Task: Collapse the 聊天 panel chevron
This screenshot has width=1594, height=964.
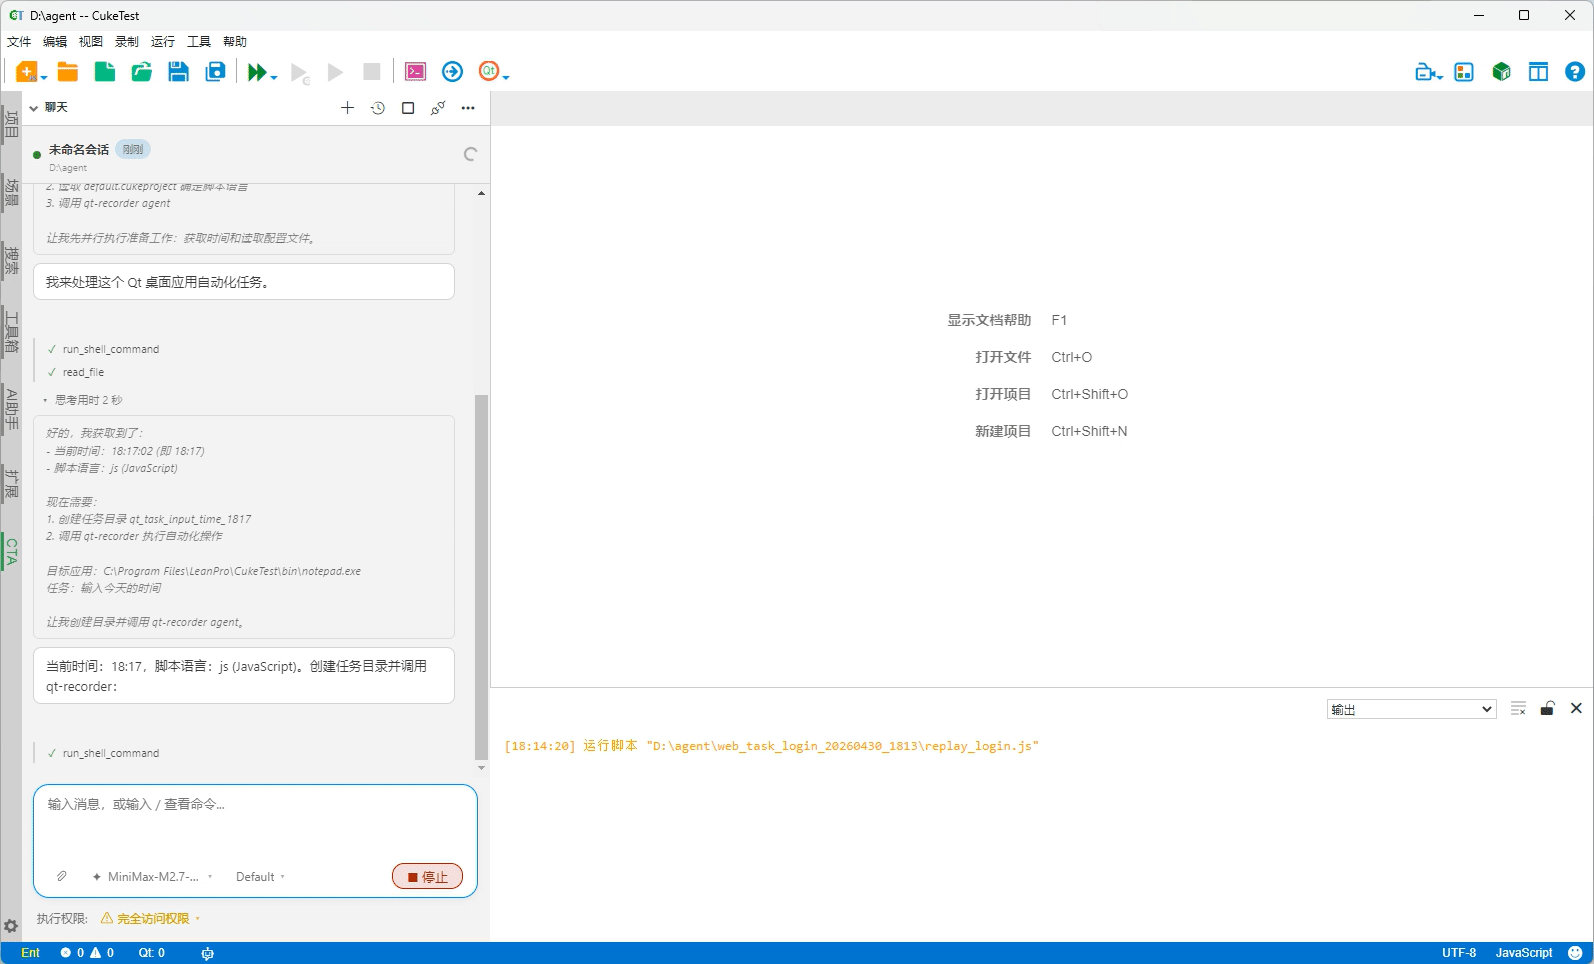Action: click(x=33, y=108)
